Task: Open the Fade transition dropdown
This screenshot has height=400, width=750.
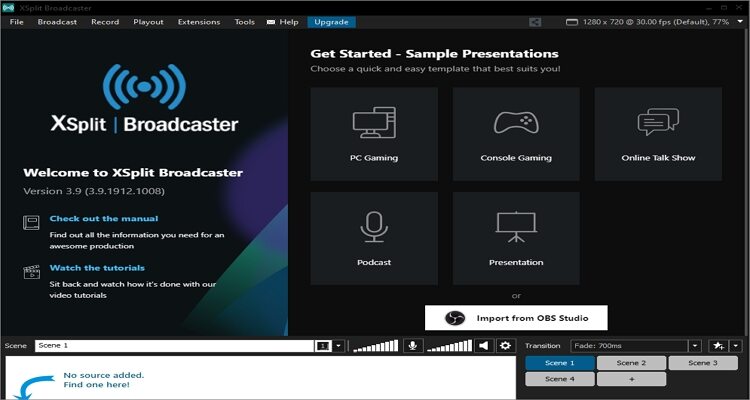Action: tap(695, 345)
